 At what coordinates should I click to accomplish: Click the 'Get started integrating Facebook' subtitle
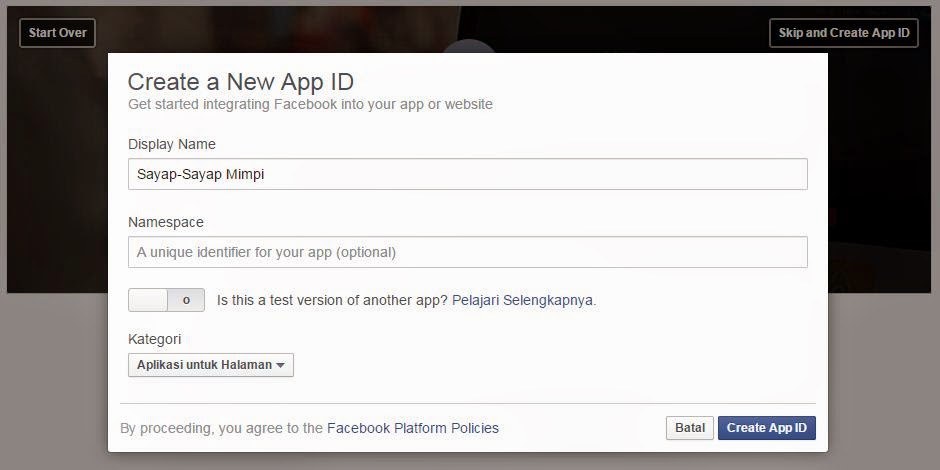[310, 104]
